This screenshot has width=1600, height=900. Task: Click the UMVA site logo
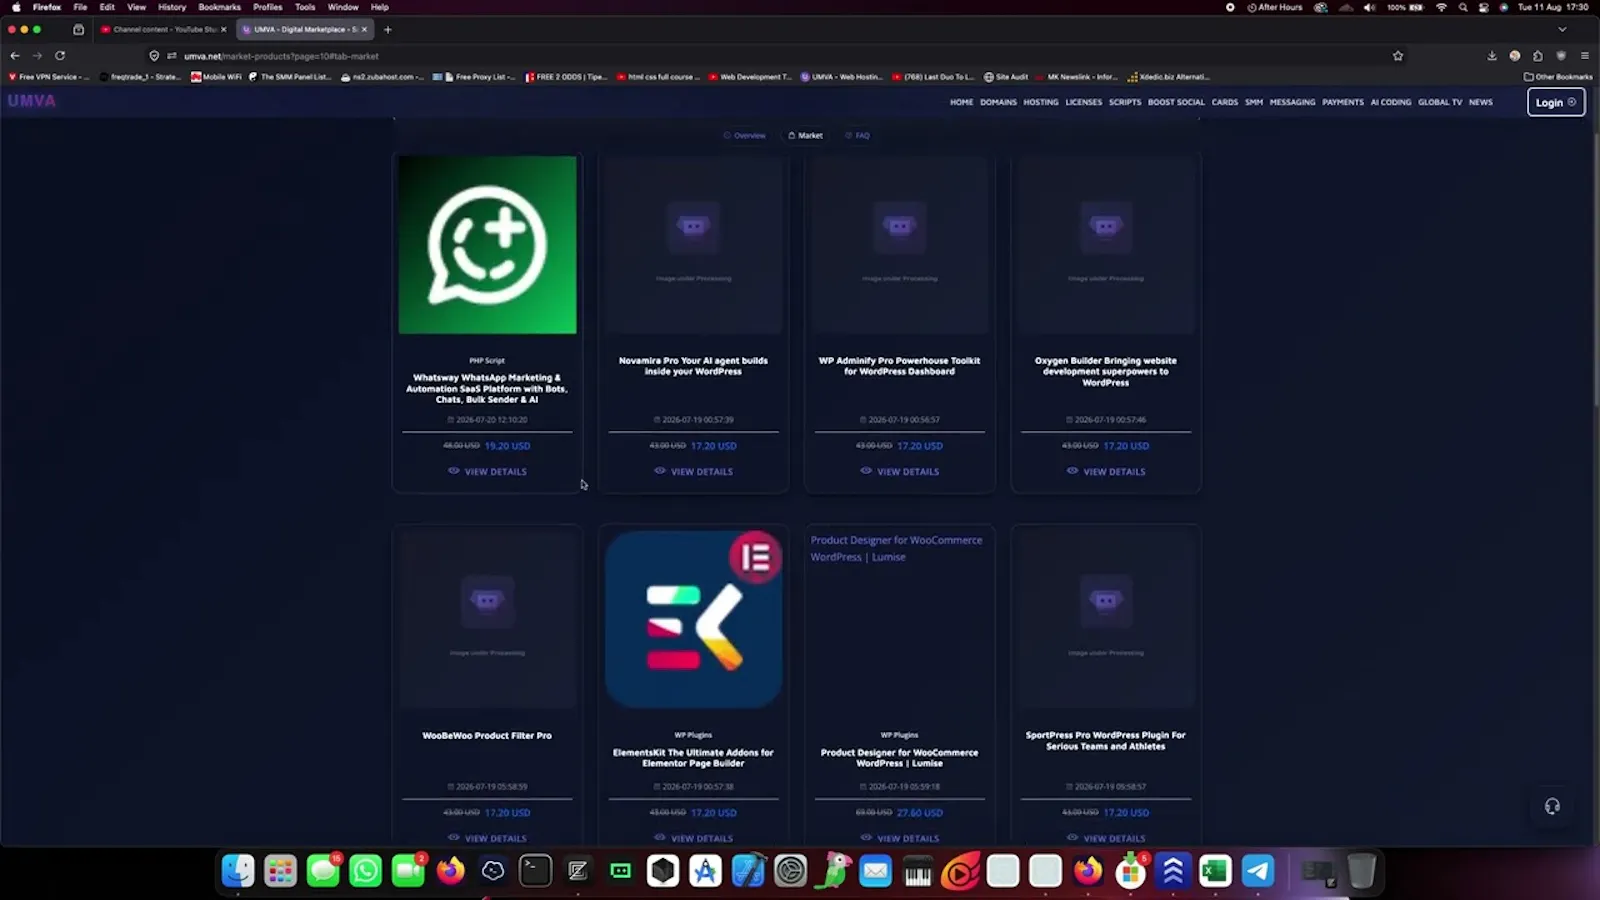click(x=32, y=101)
